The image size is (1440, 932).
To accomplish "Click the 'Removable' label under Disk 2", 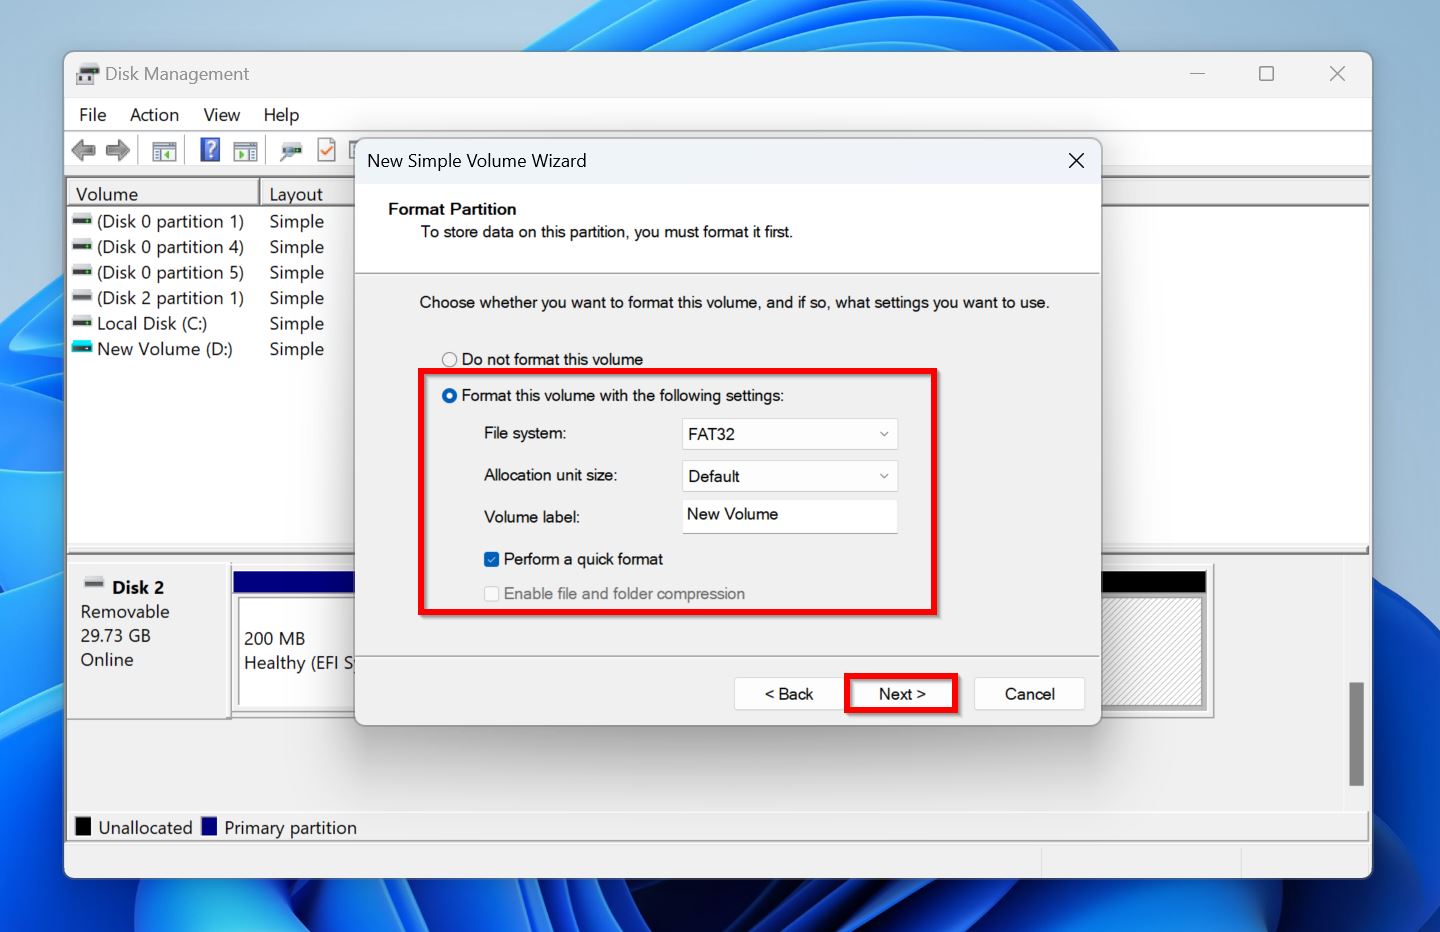I will click(125, 612).
